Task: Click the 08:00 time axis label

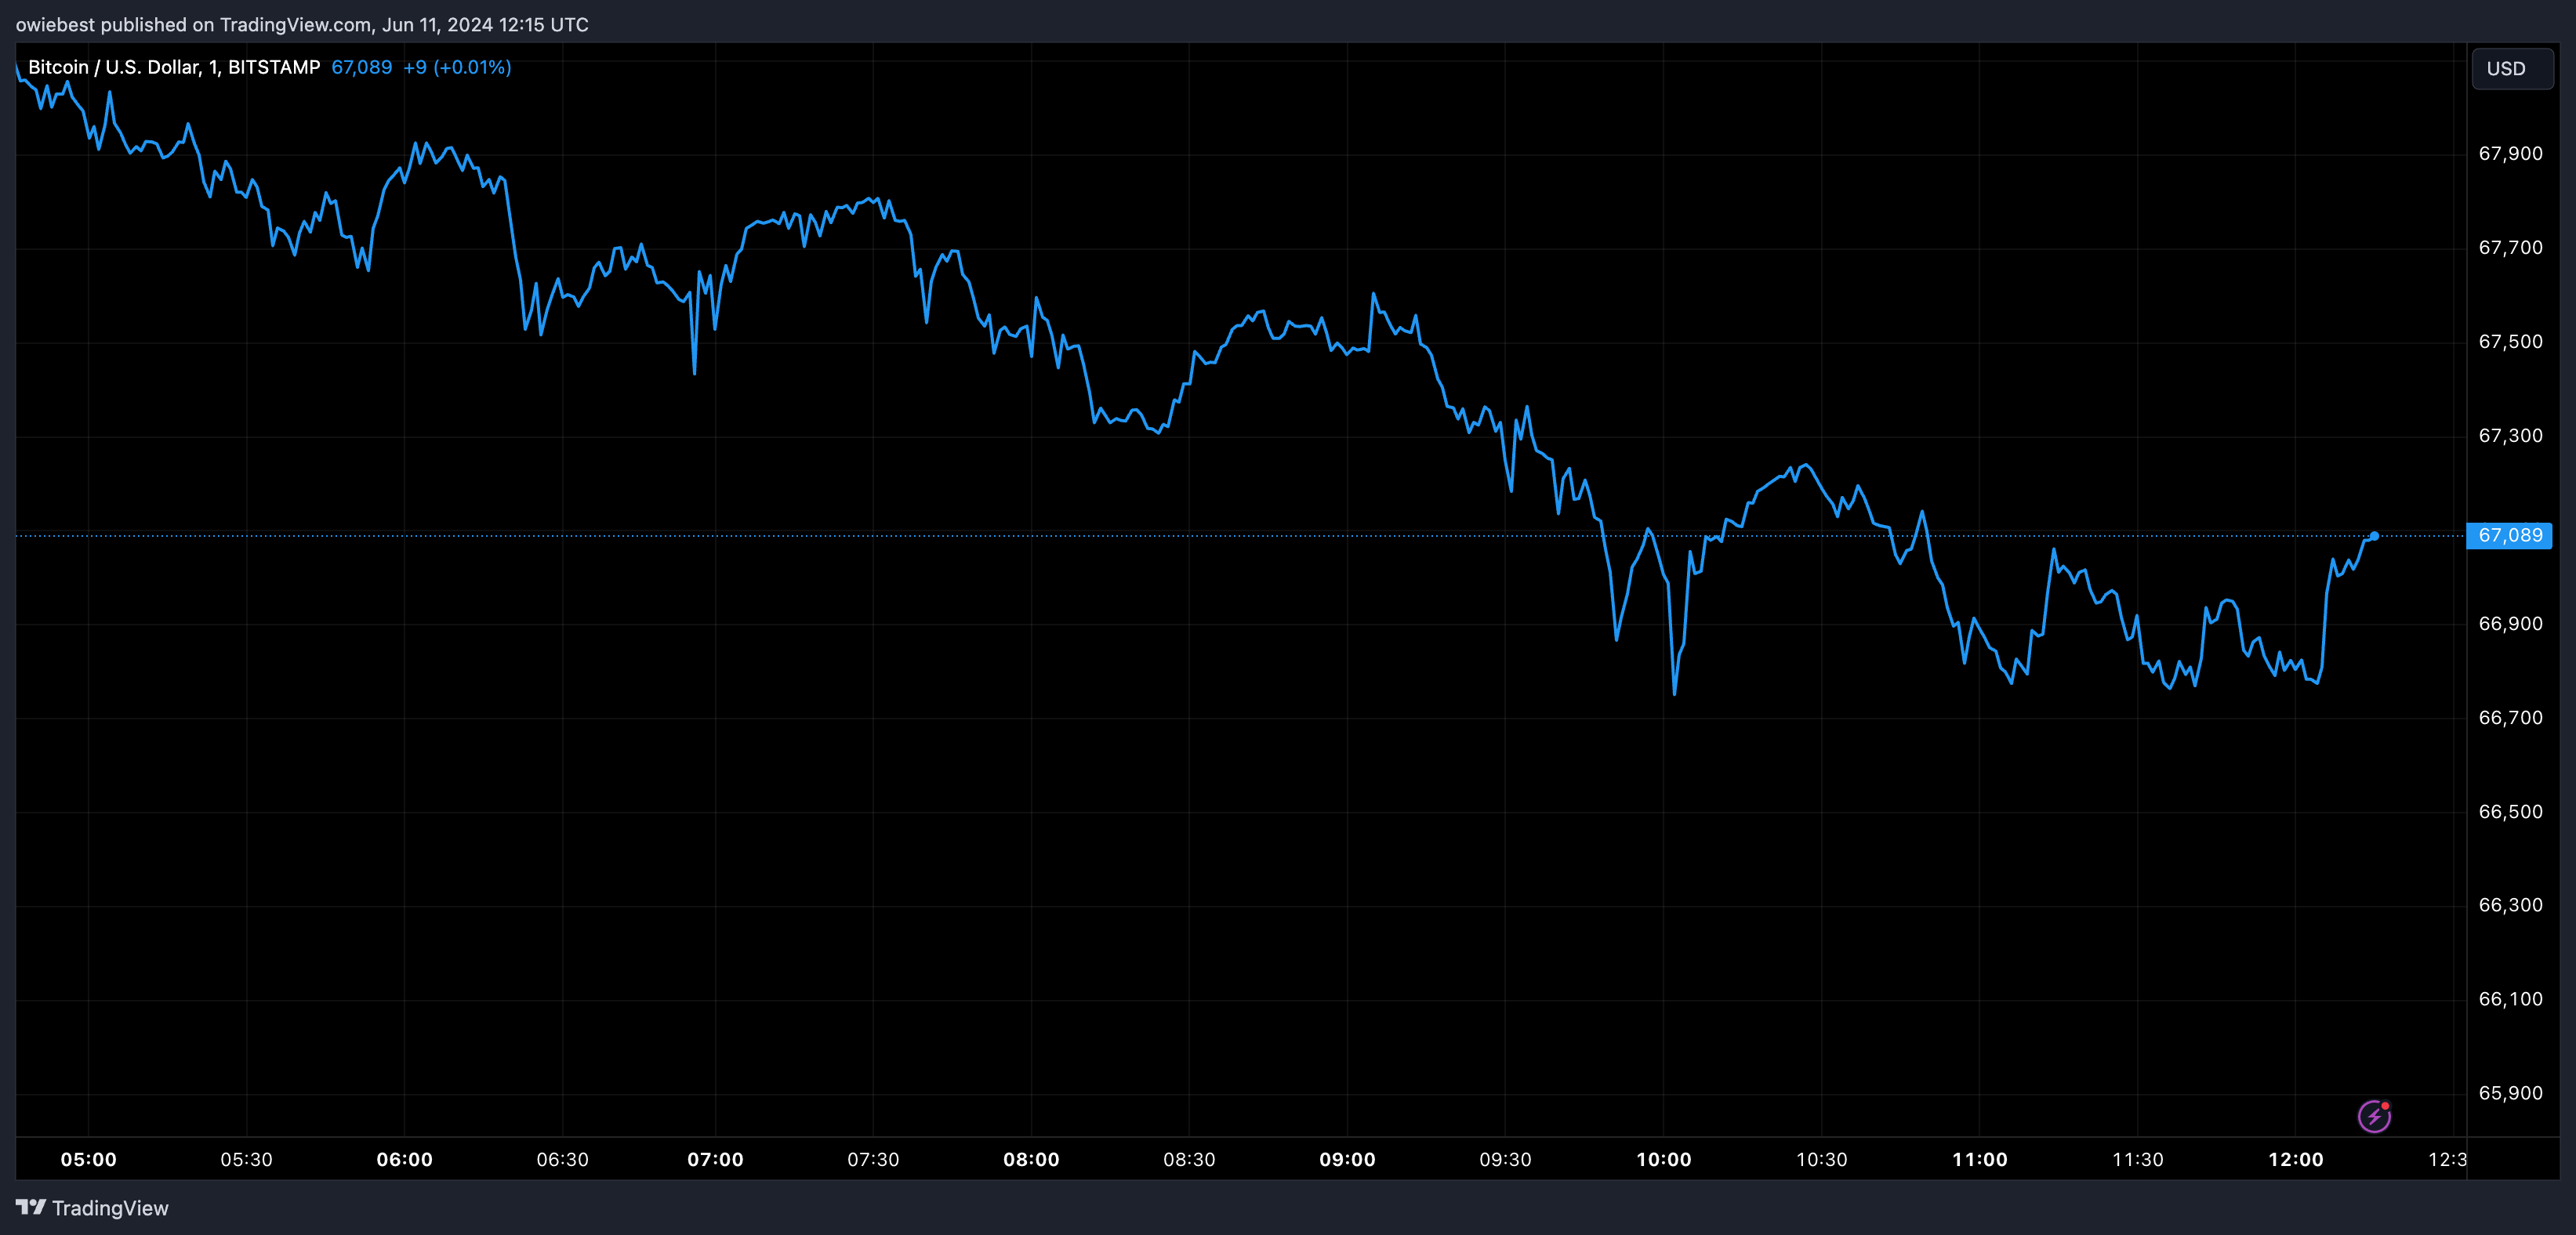Action: [x=1031, y=1159]
